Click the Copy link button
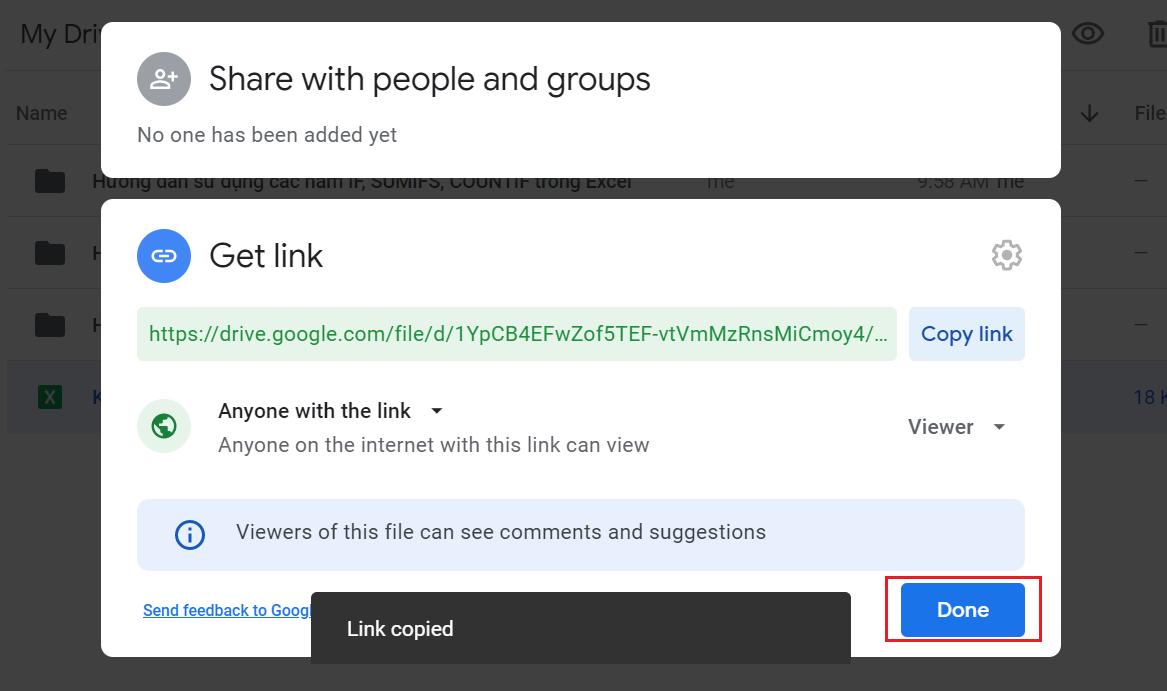Screen dimensions: 1167x691 (965, 333)
